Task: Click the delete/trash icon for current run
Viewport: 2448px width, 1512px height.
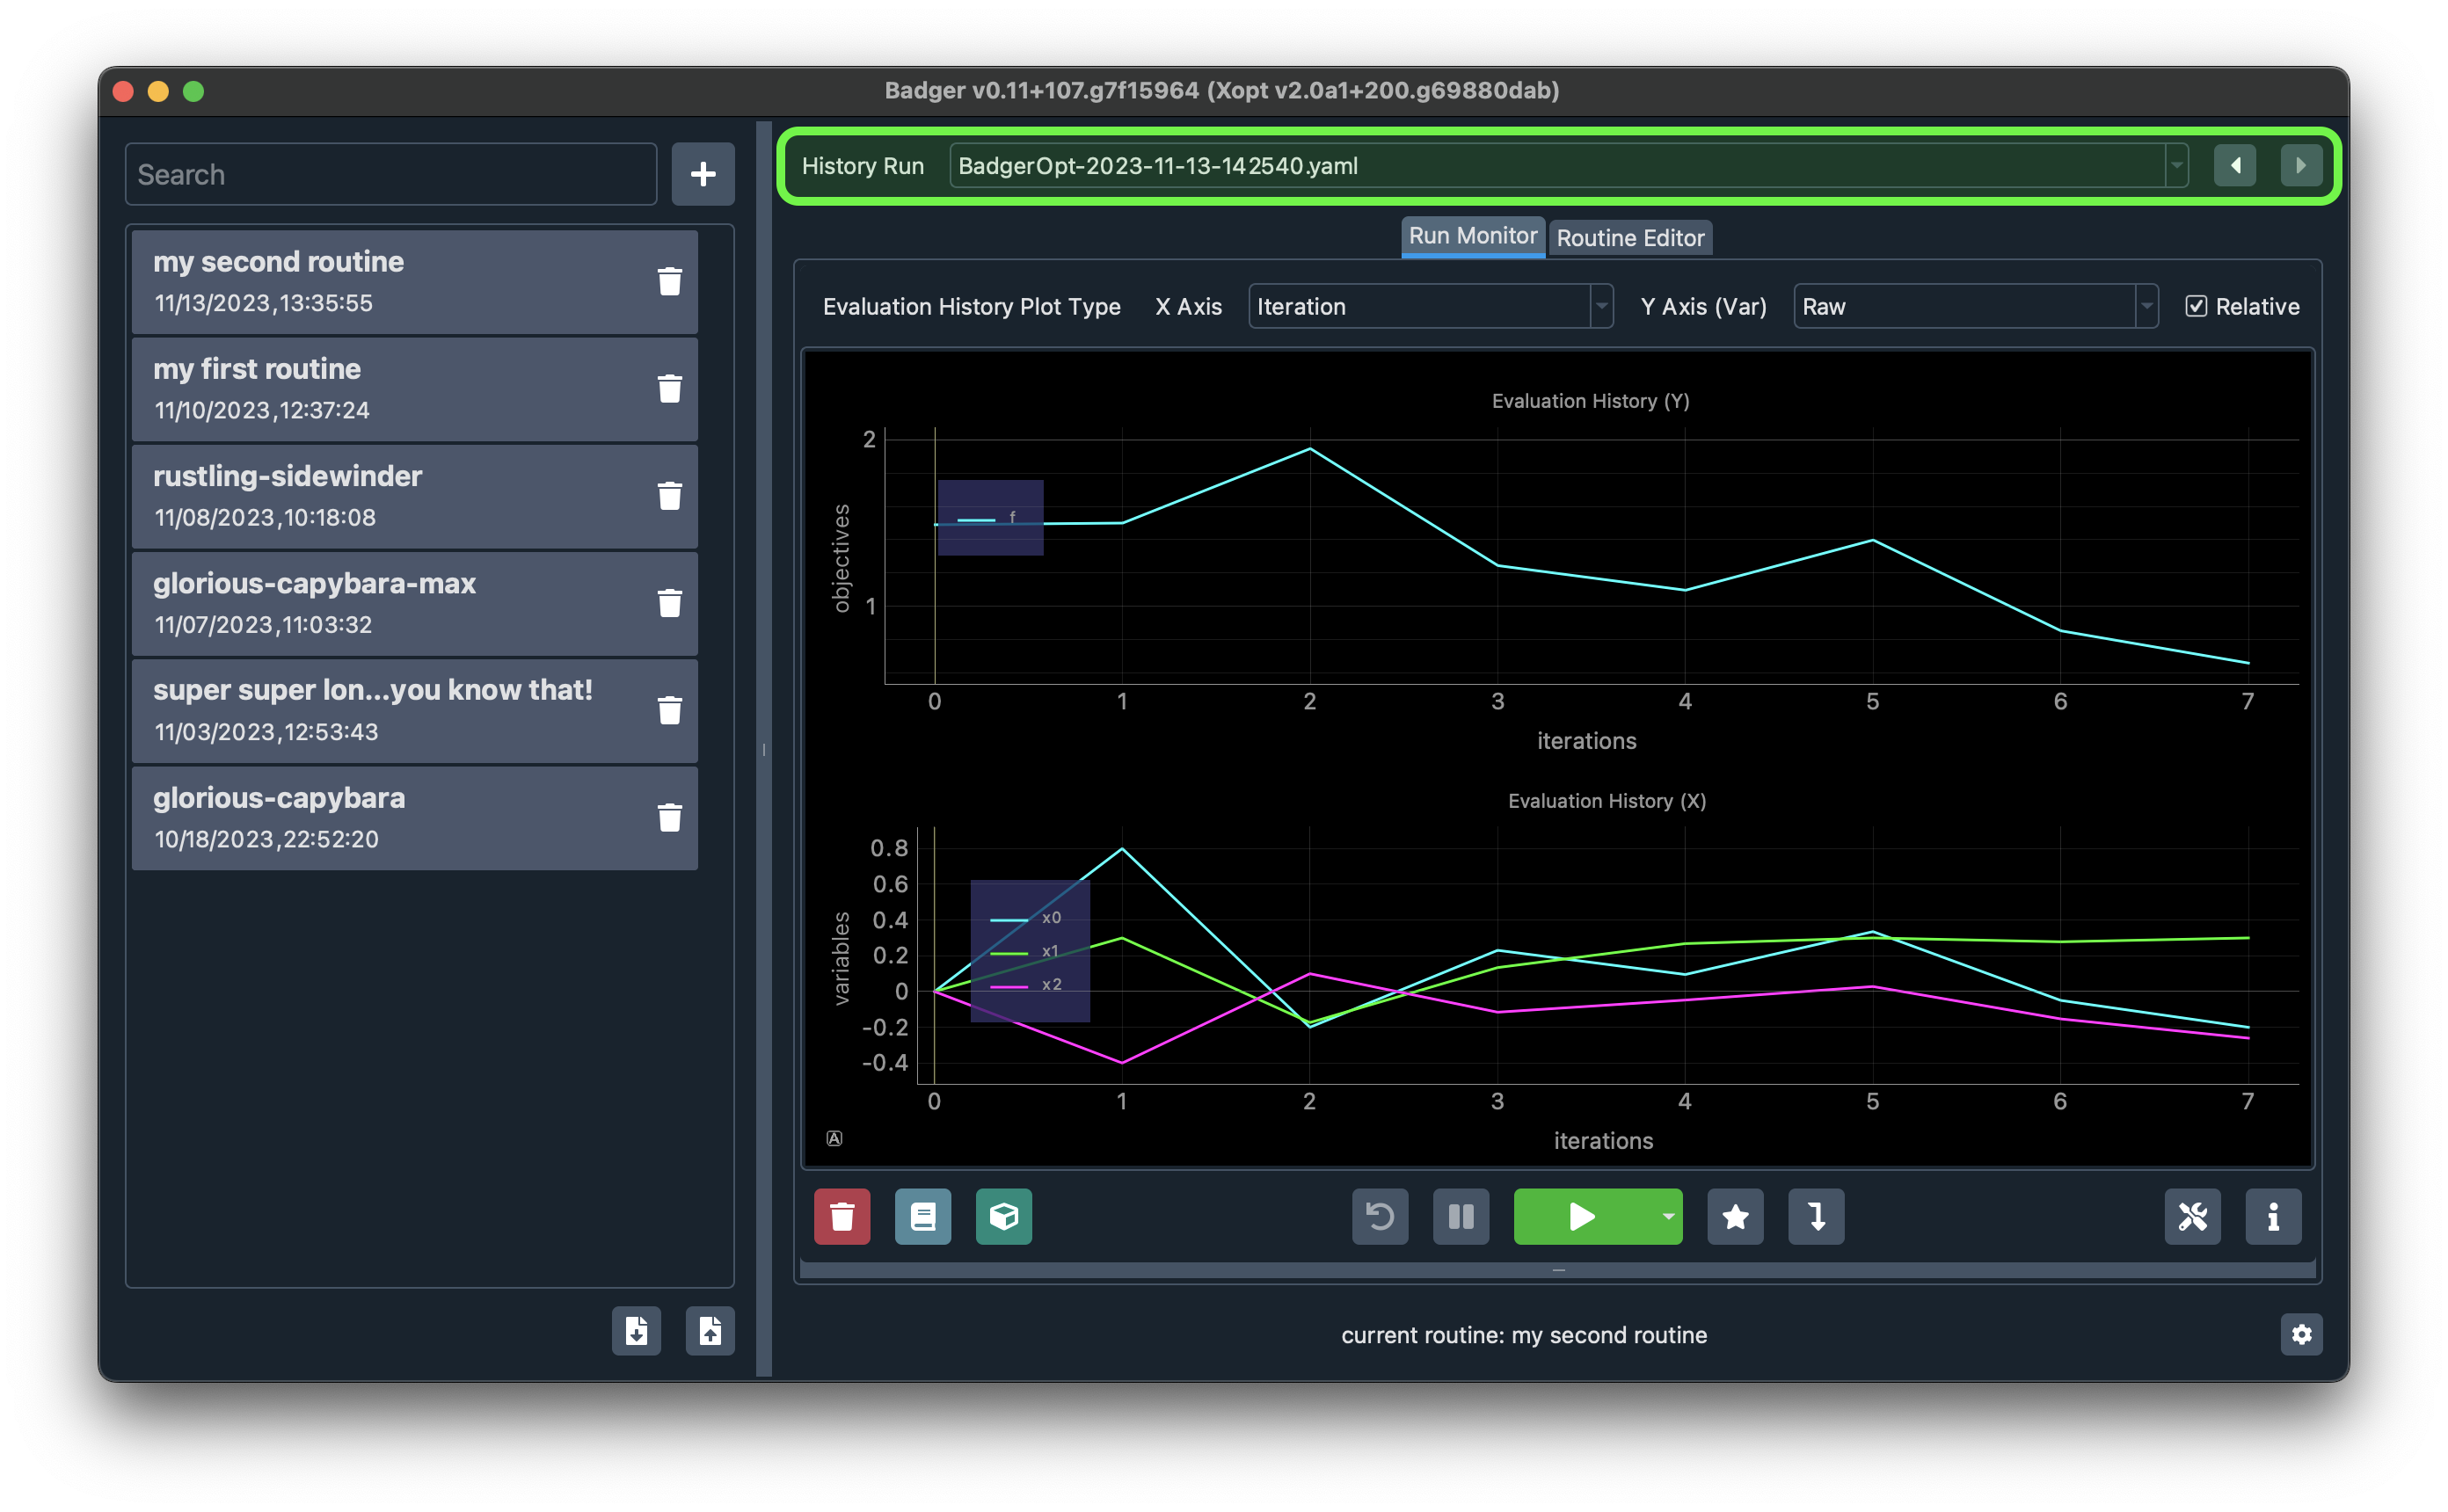Action: coord(841,1215)
